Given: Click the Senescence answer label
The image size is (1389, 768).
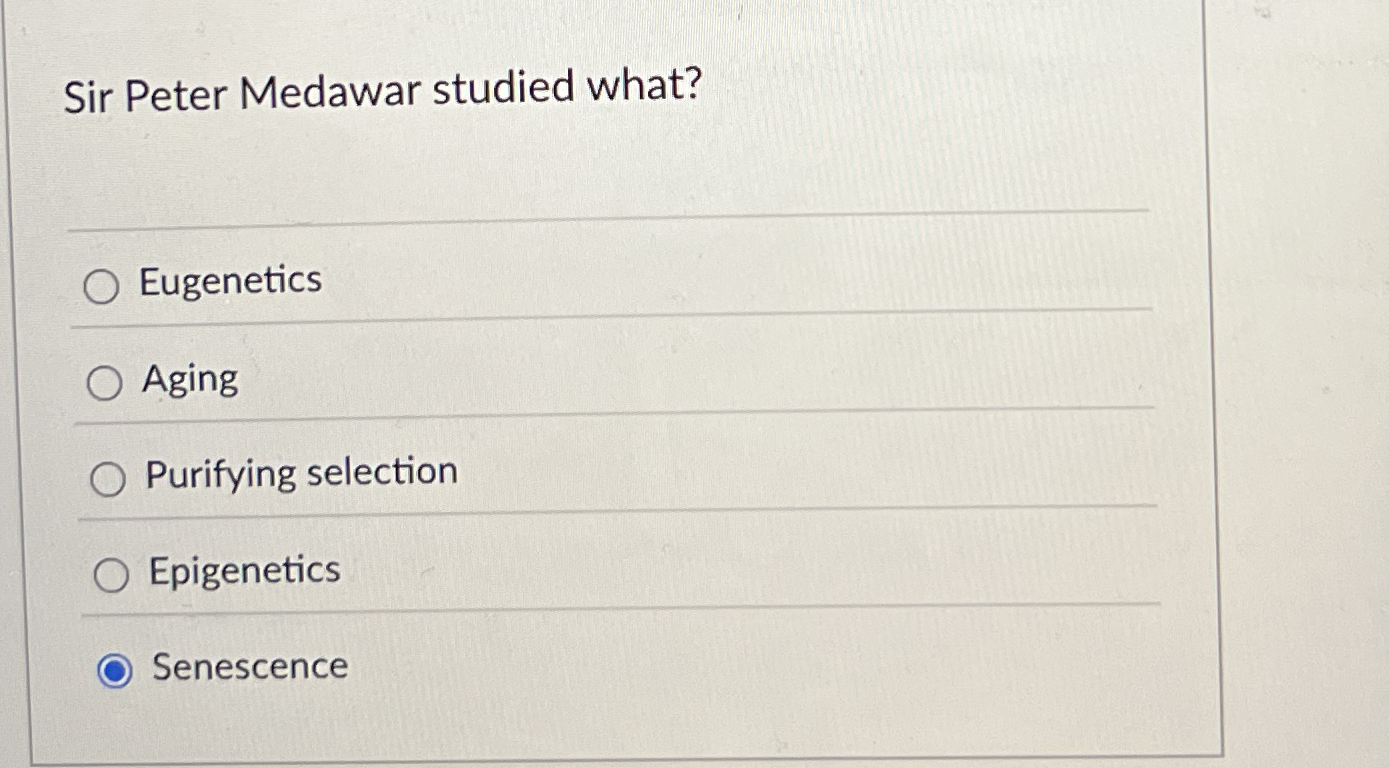Looking at the screenshot, I should tap(249, 666).
